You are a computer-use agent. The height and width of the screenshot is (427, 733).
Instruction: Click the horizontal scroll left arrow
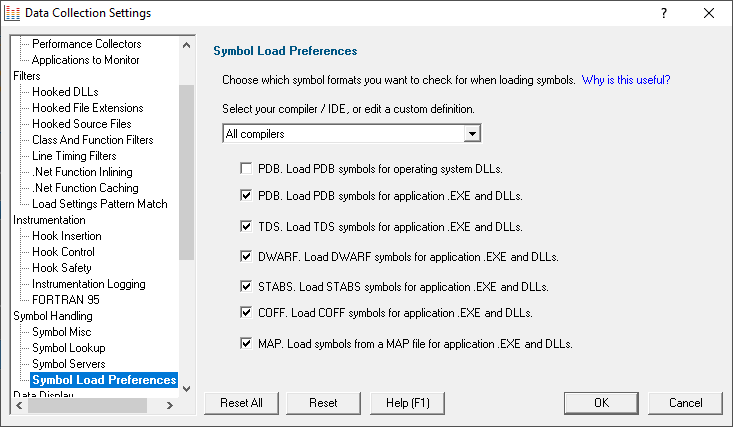tap(19, 405)
